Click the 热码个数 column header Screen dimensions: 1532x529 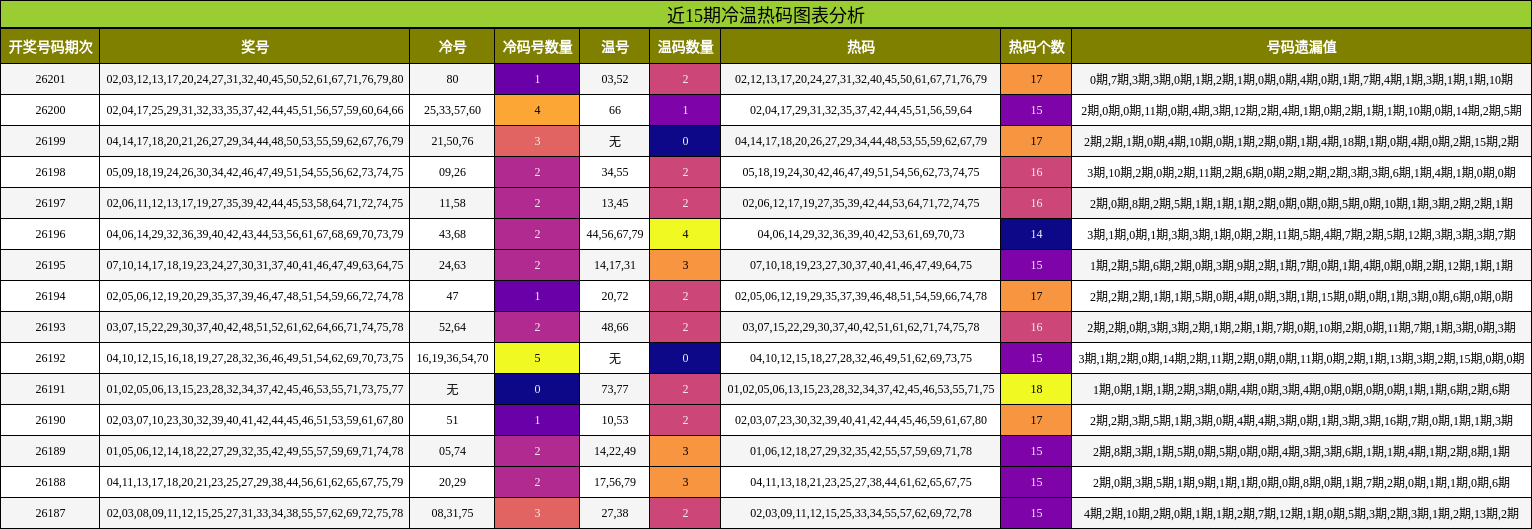coord(1036,47)
